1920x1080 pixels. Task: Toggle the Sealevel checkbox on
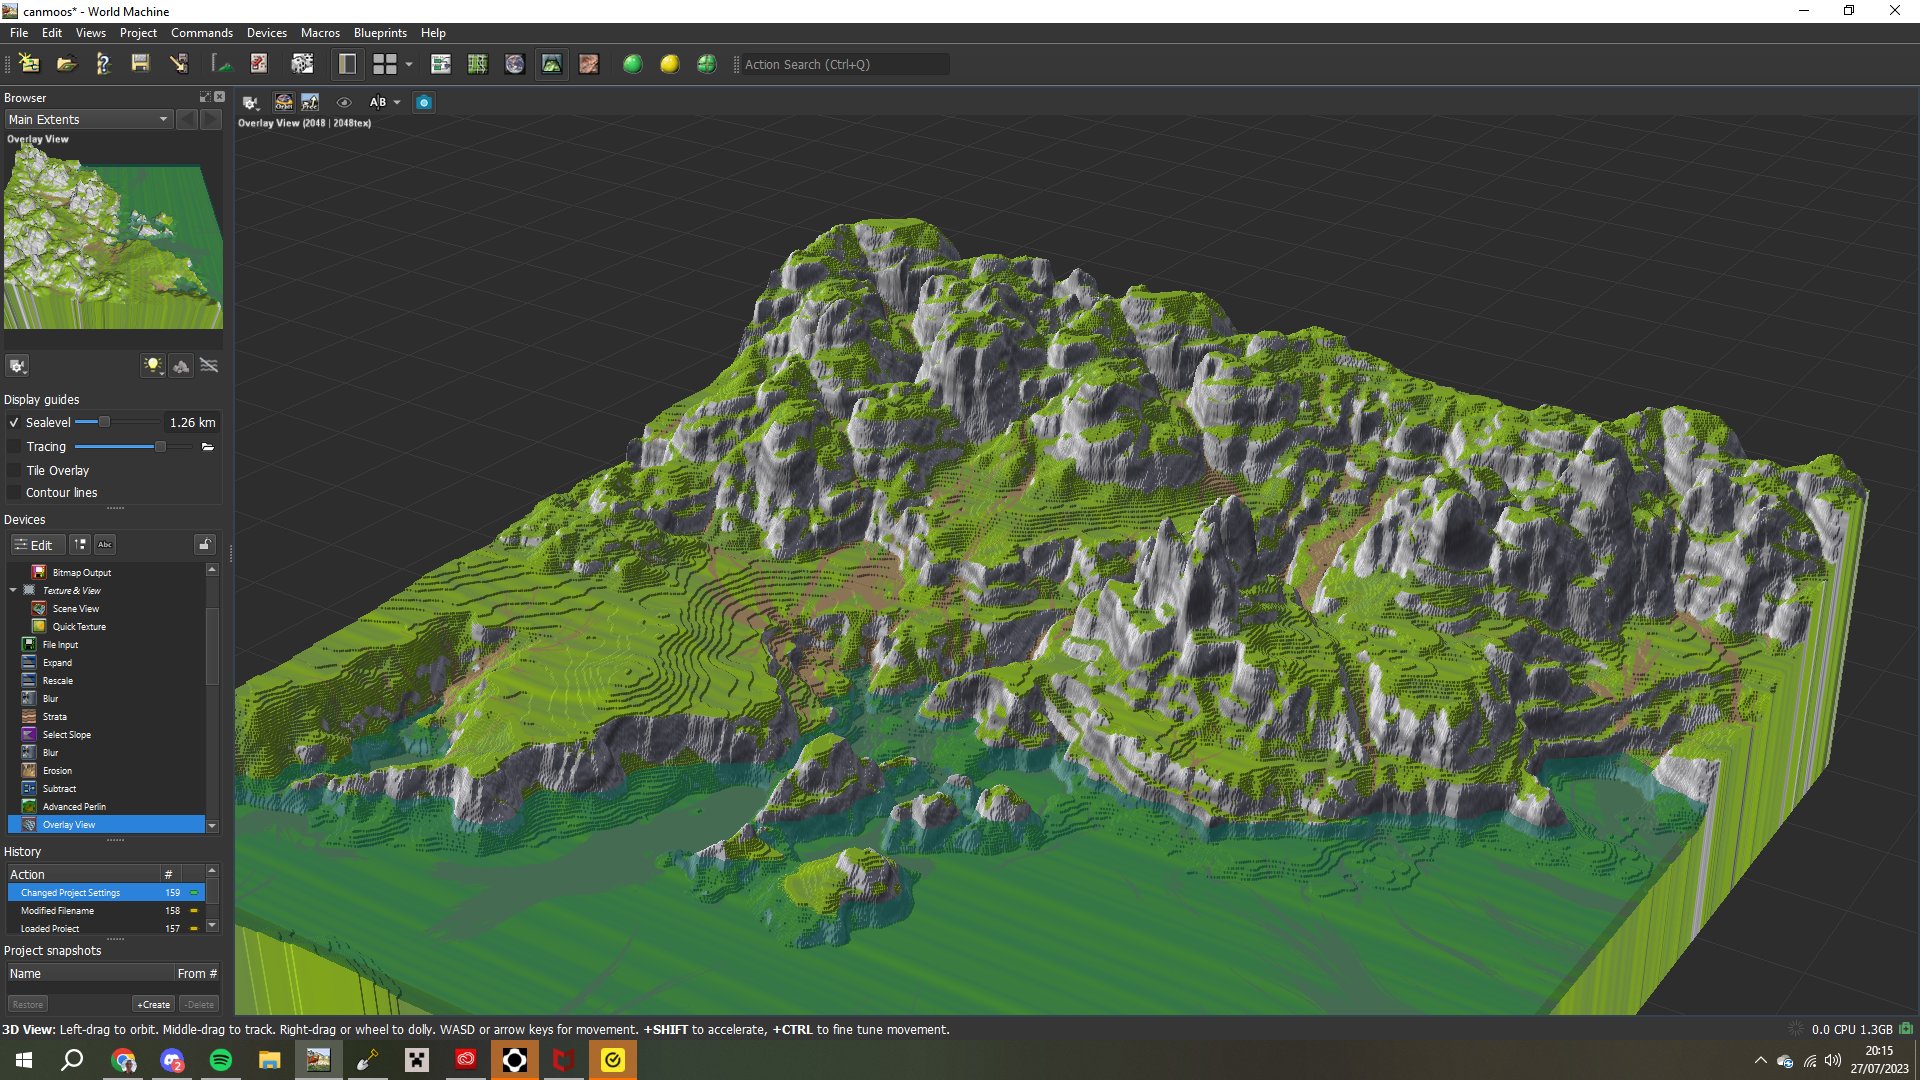pyautogui.click(x=13, y=421)
